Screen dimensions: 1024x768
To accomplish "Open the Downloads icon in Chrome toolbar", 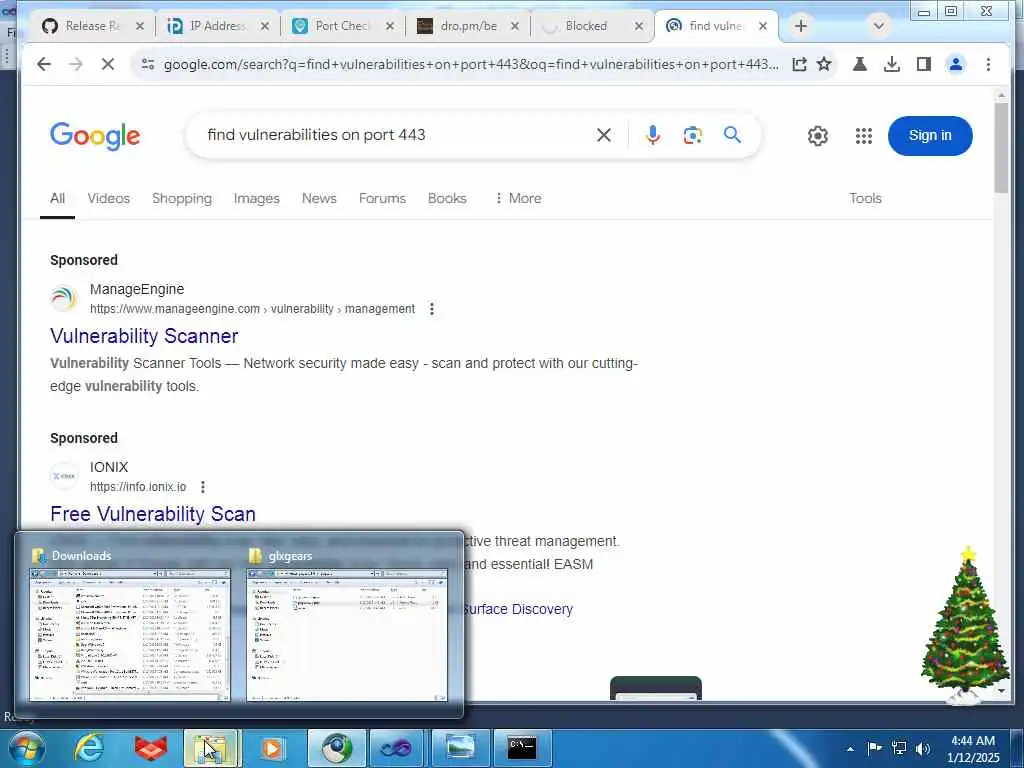I will (x=892, y=64).
